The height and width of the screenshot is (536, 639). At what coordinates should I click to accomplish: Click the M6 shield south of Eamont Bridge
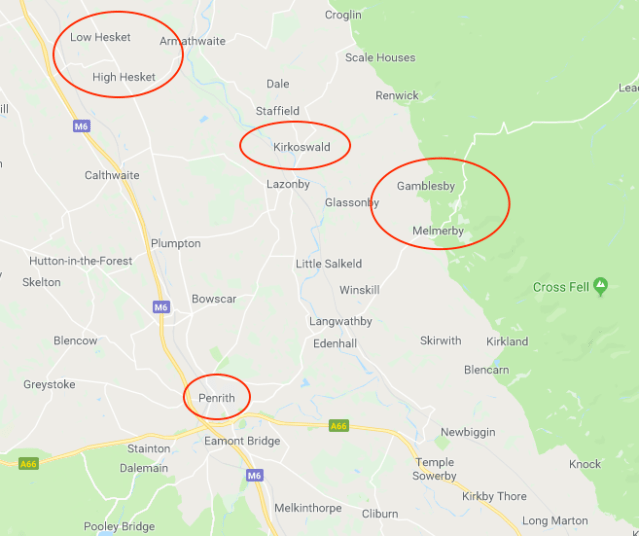254,475
